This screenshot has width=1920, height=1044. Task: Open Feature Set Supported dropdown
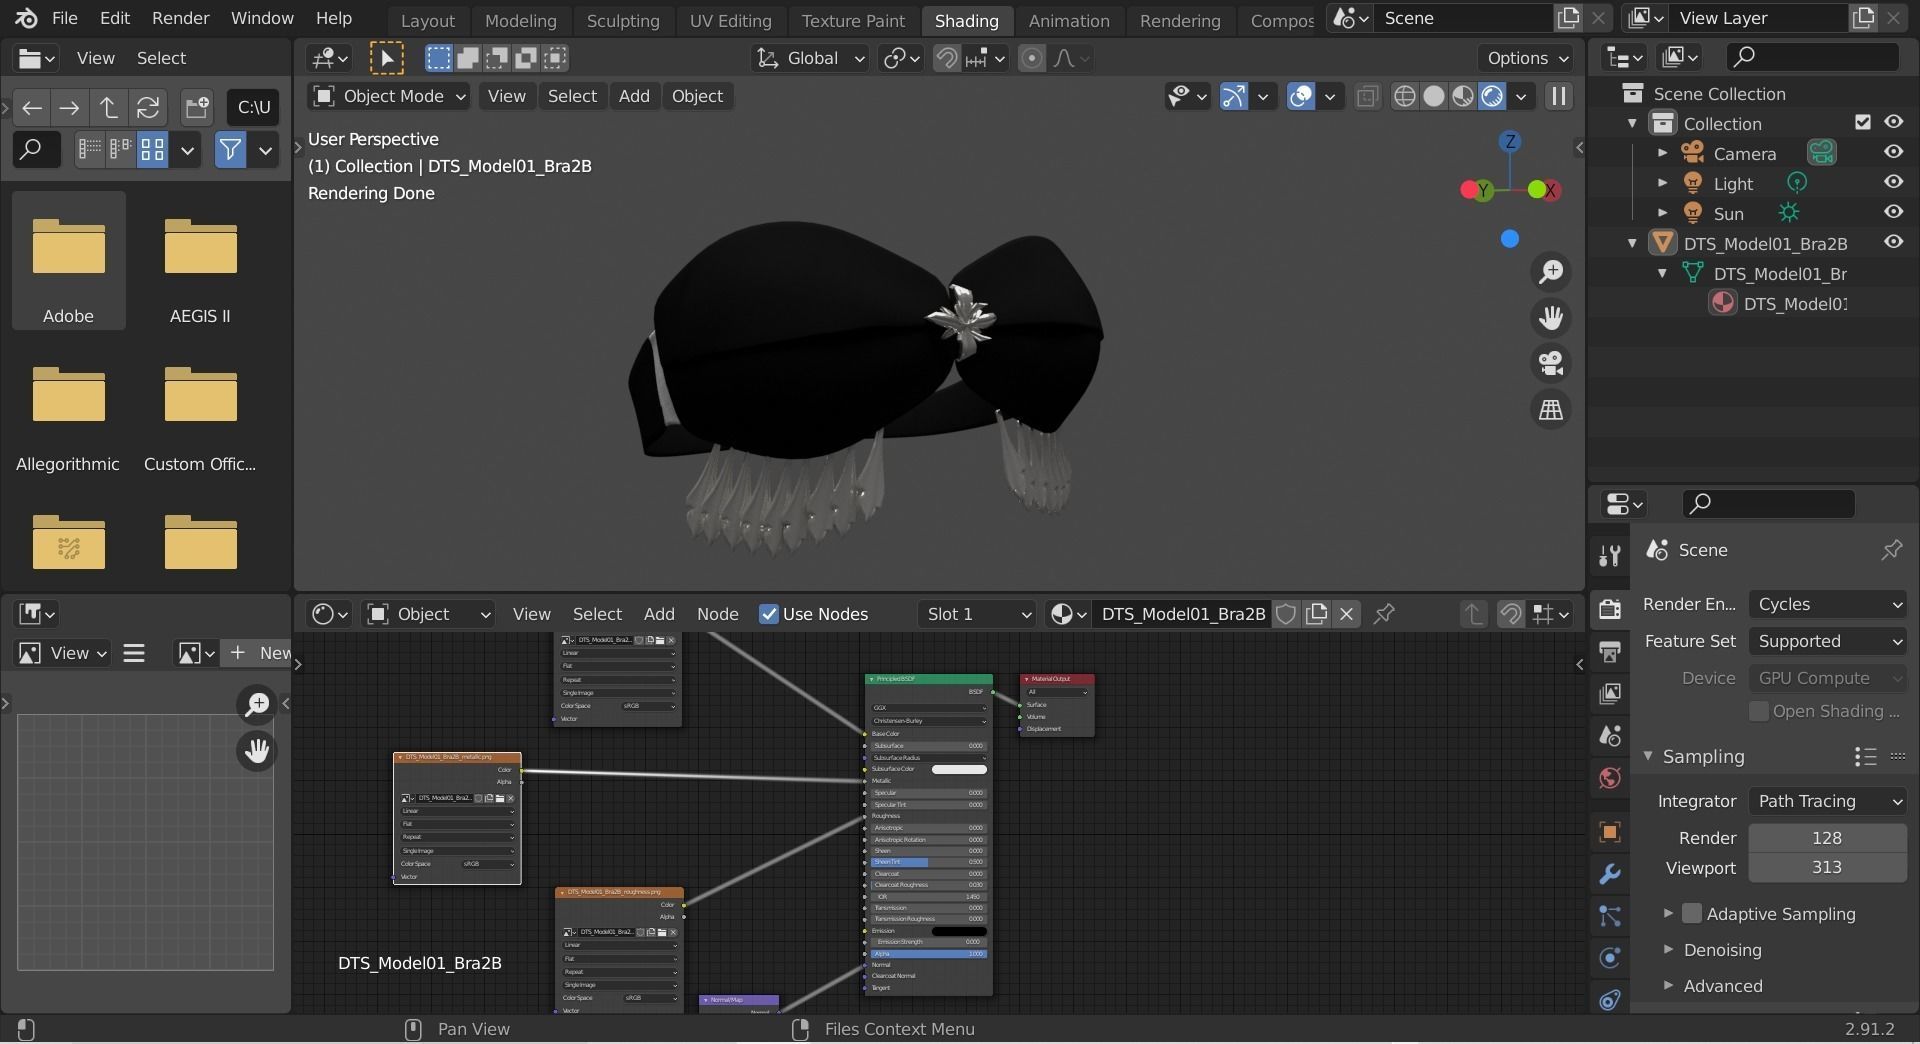[x=1828, y=641]
